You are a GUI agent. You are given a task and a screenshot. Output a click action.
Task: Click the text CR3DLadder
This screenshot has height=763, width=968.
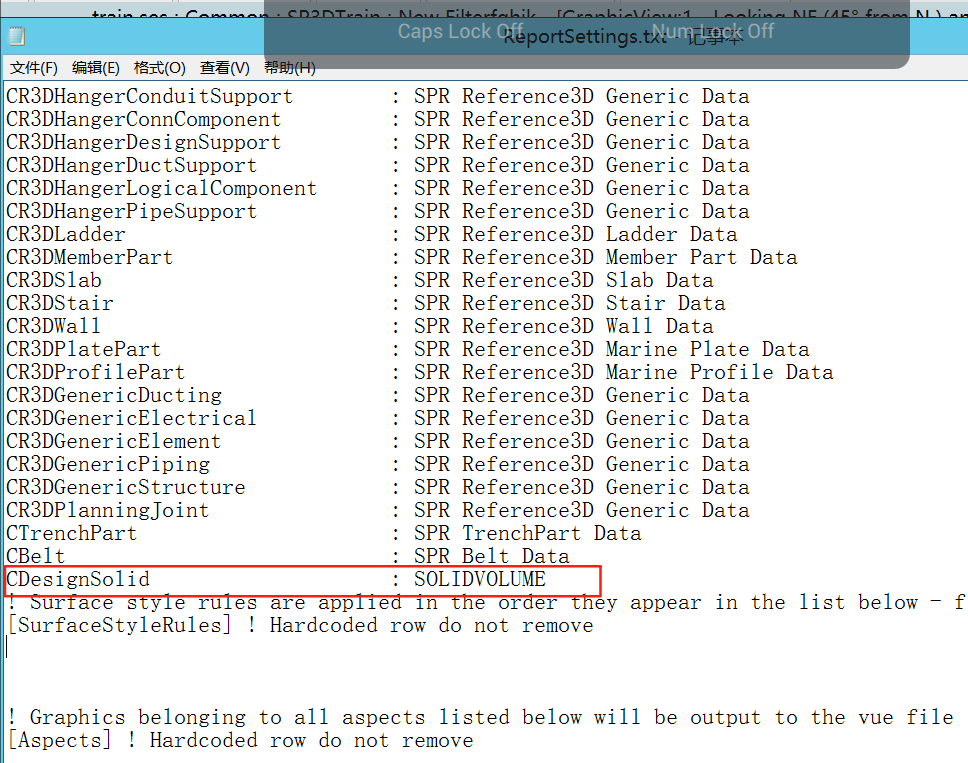pos(65,235)
